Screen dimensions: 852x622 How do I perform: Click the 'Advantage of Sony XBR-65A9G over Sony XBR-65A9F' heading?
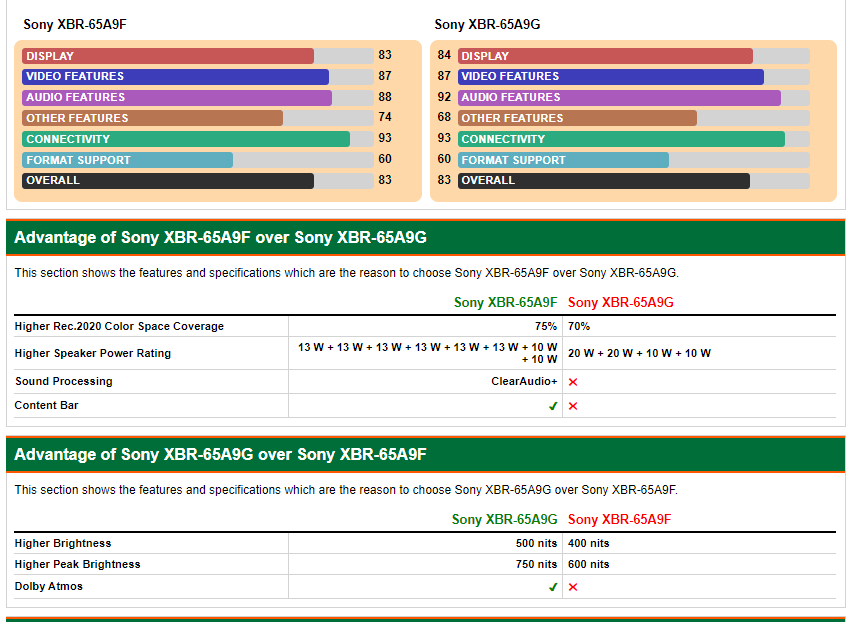pos(221,454)
